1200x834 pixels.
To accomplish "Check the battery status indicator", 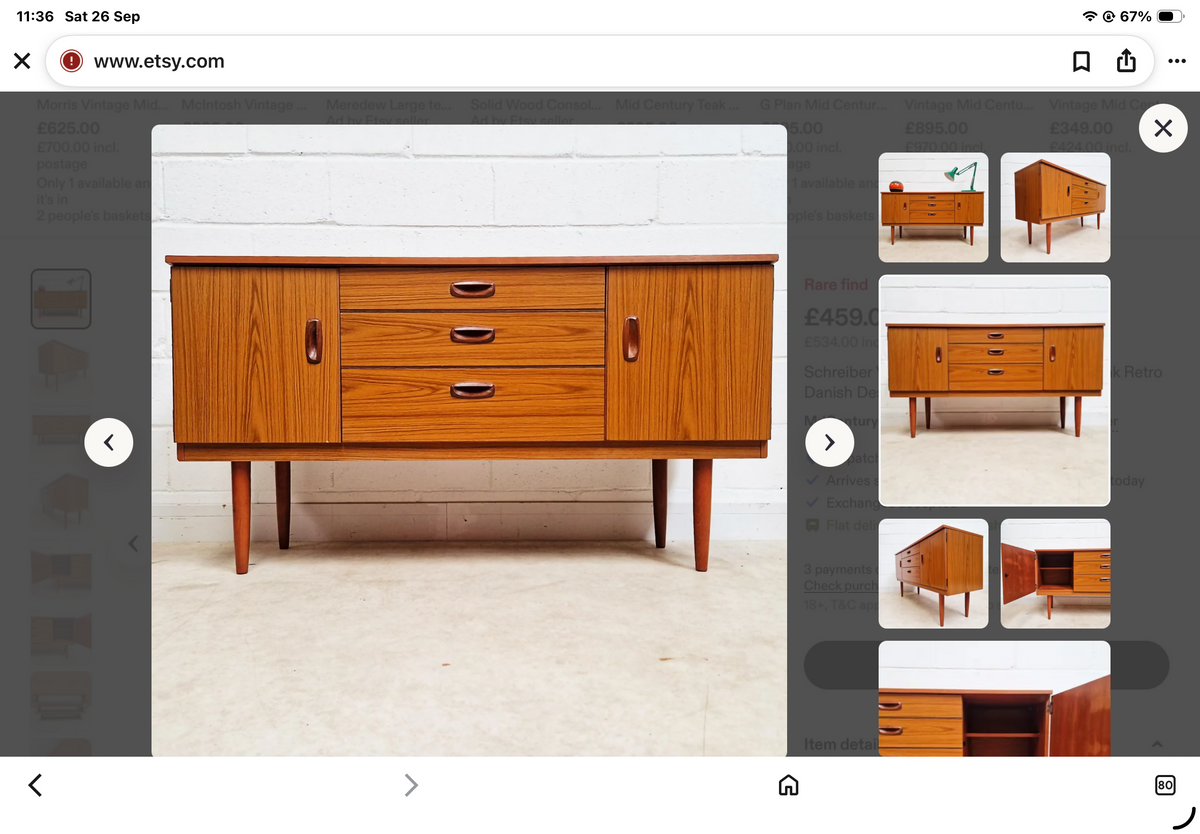I will (1171, 16).
